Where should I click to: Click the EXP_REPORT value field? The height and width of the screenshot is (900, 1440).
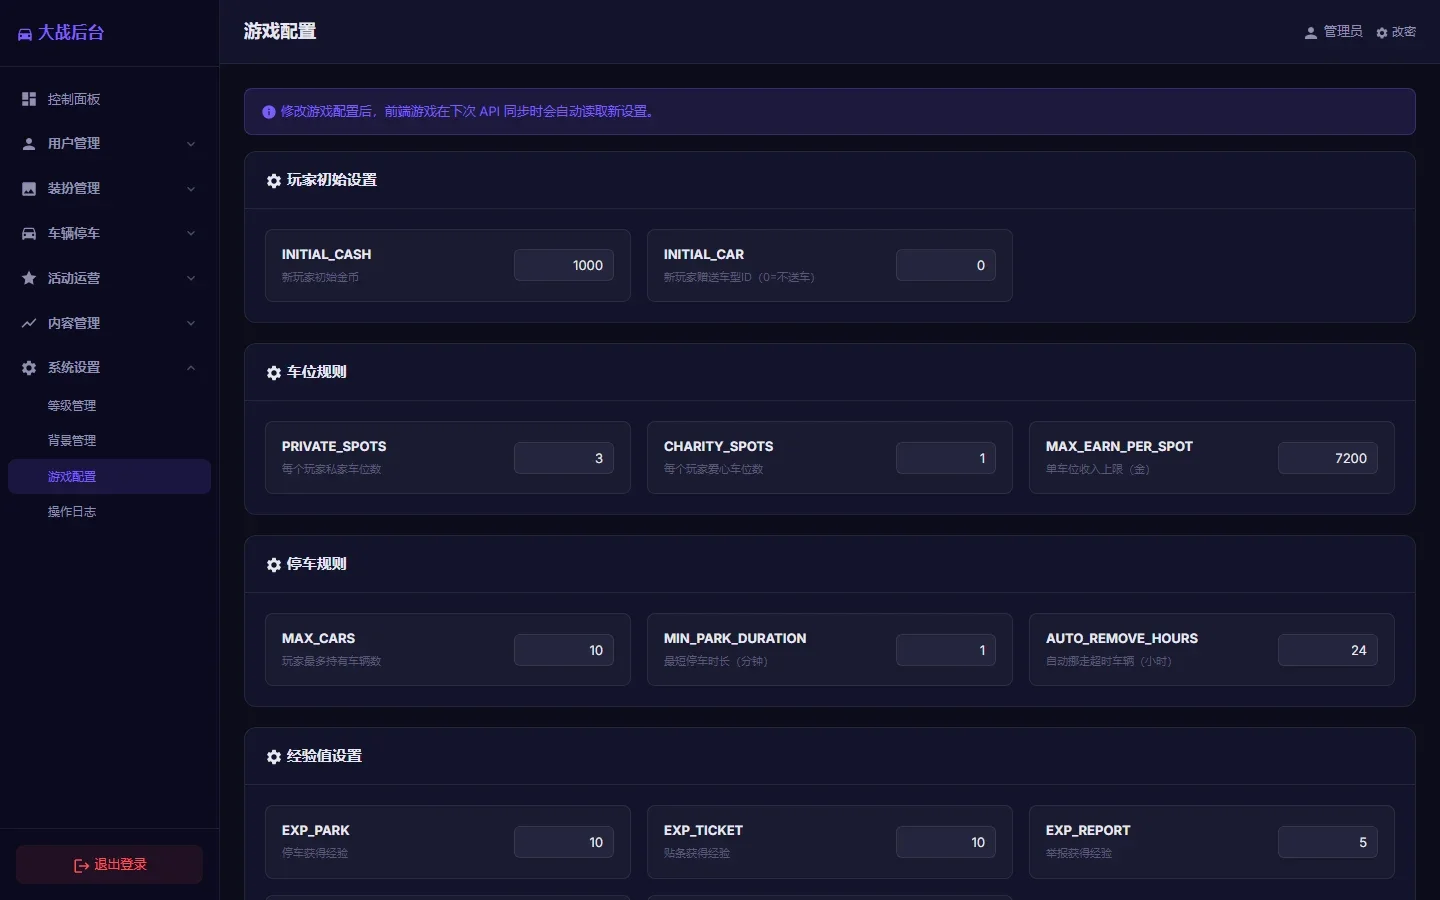click(1328, 842)
